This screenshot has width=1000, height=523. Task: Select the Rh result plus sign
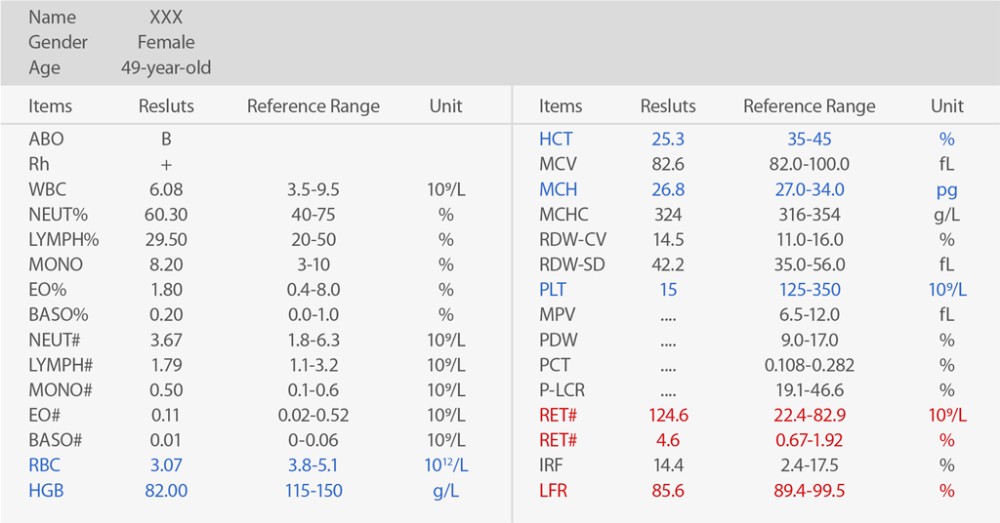pyautogui.click(x=166, y=164)
